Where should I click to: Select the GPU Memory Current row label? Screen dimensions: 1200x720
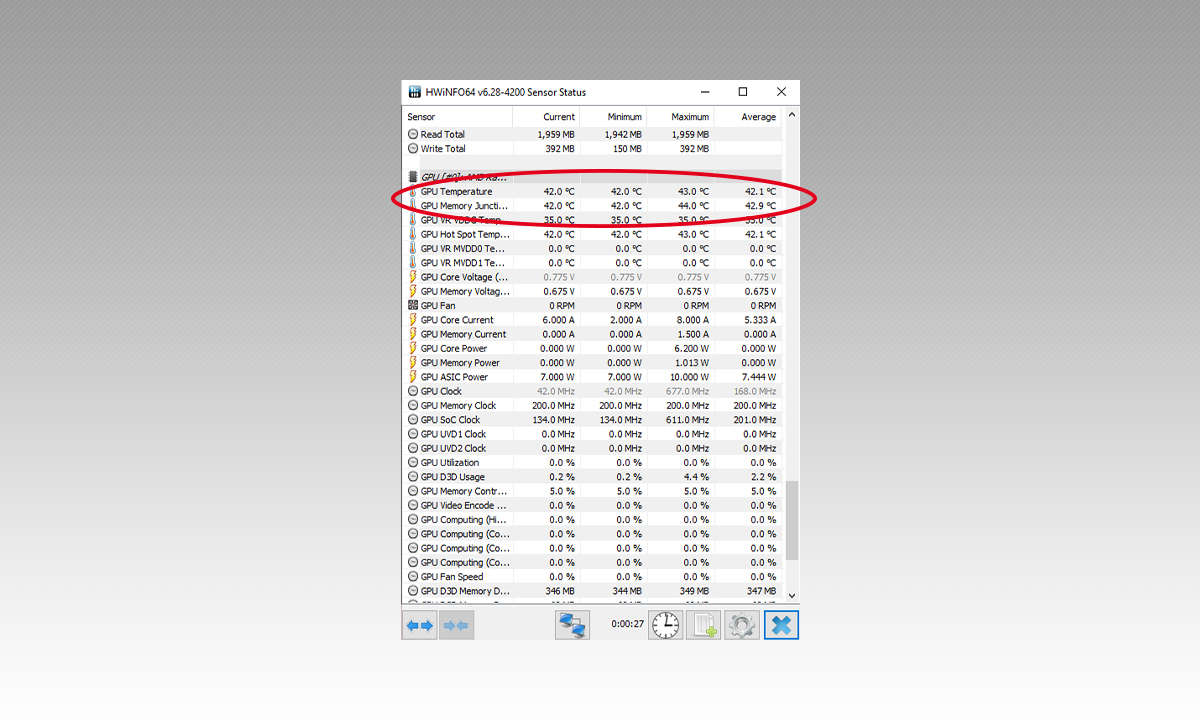(463, 334)
